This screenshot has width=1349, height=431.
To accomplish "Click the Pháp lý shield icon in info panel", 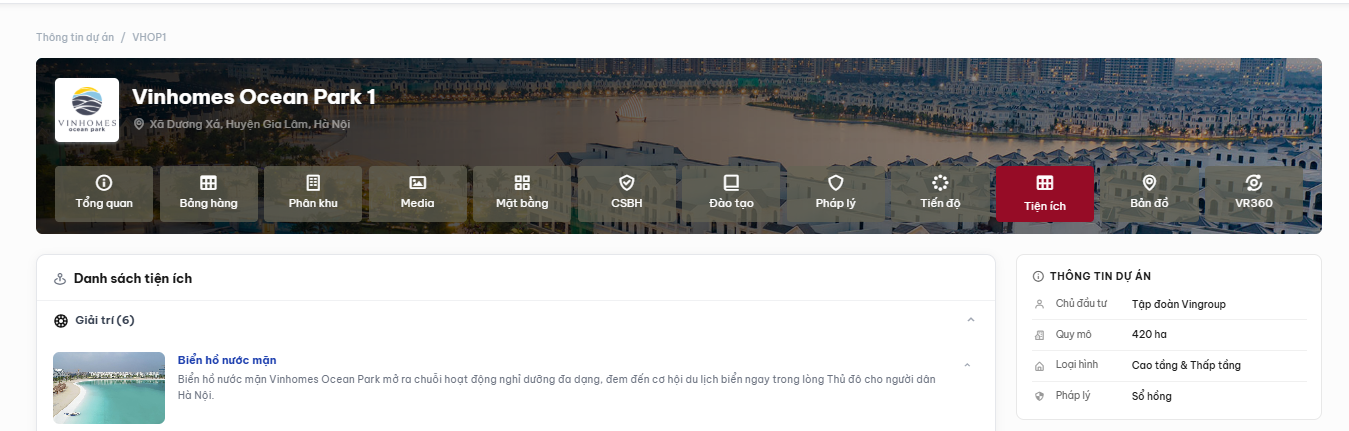I will pyautogui.click(x=1039, y=396).
